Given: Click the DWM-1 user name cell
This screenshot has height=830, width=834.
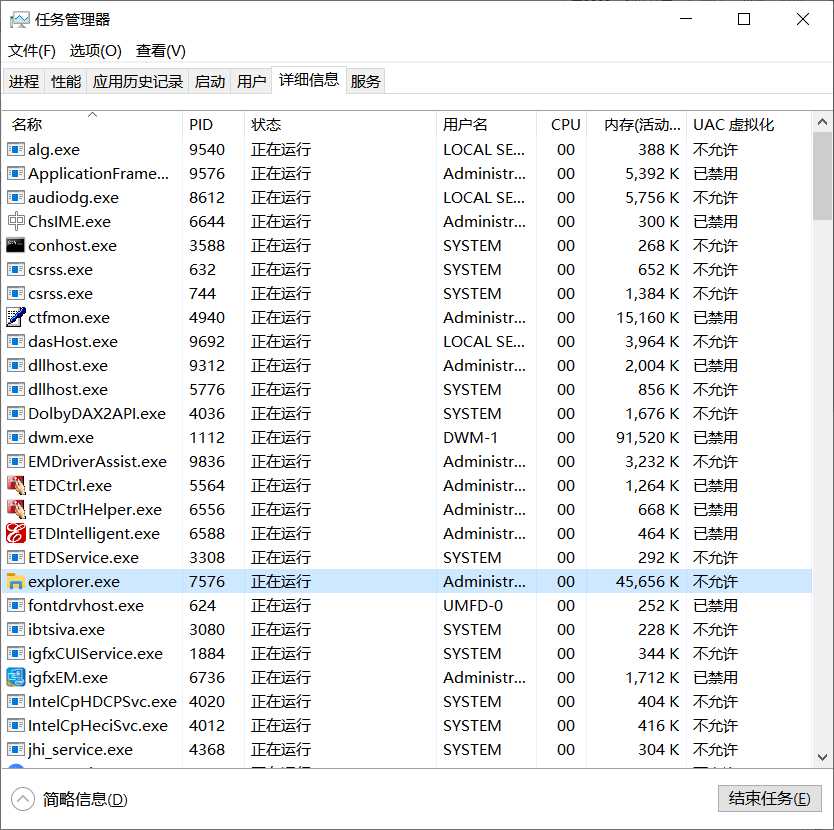Looking at the screenshot, I should pyautogui.click(x=470, y=437).
